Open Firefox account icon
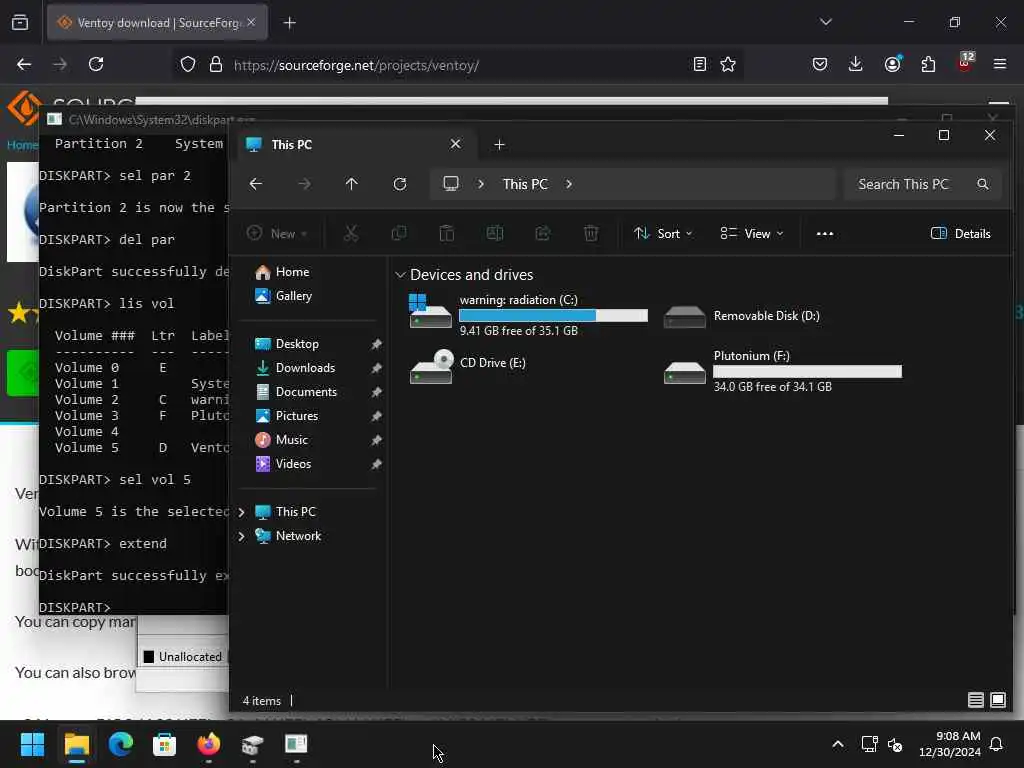Image resolution: width=1024 pixels, height=768 pixels. pos(893,64)
